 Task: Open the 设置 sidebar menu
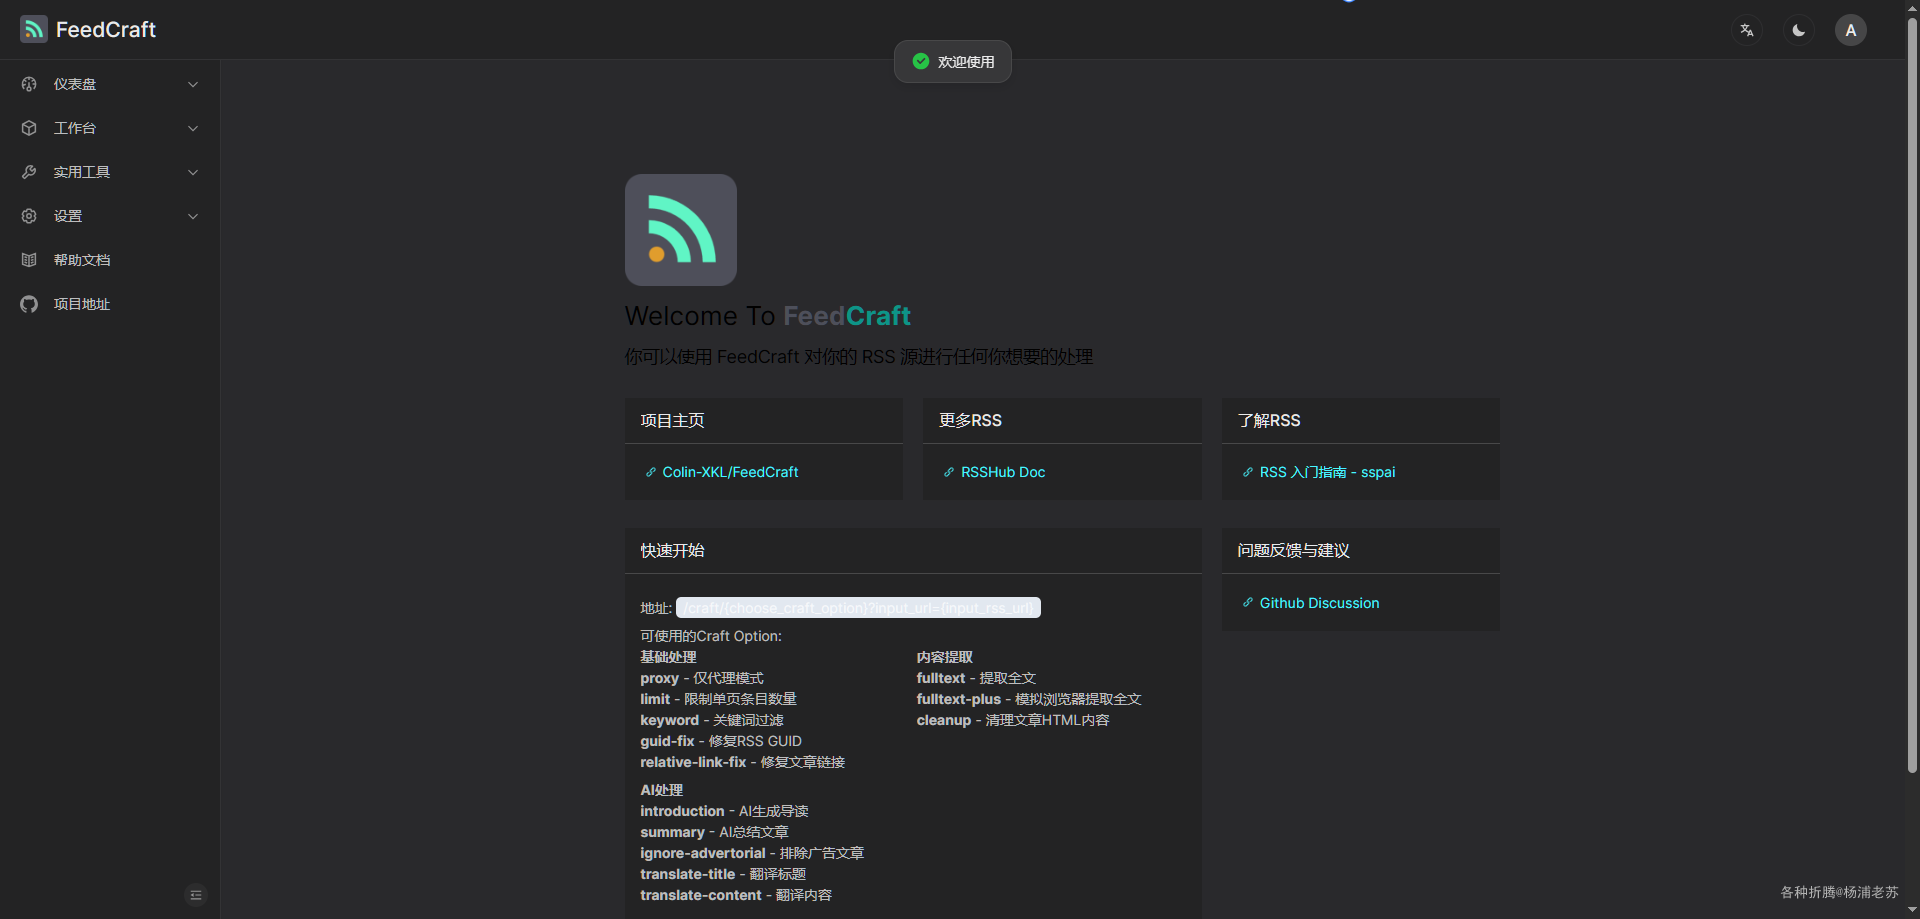(110, 216)
